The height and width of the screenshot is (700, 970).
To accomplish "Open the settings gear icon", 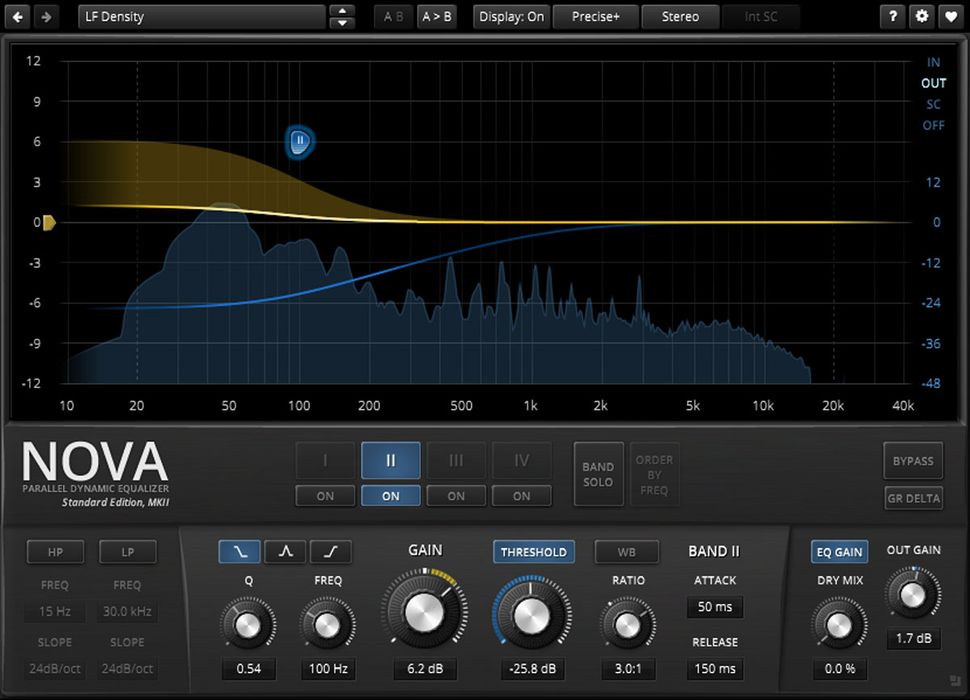I will 921,16.
